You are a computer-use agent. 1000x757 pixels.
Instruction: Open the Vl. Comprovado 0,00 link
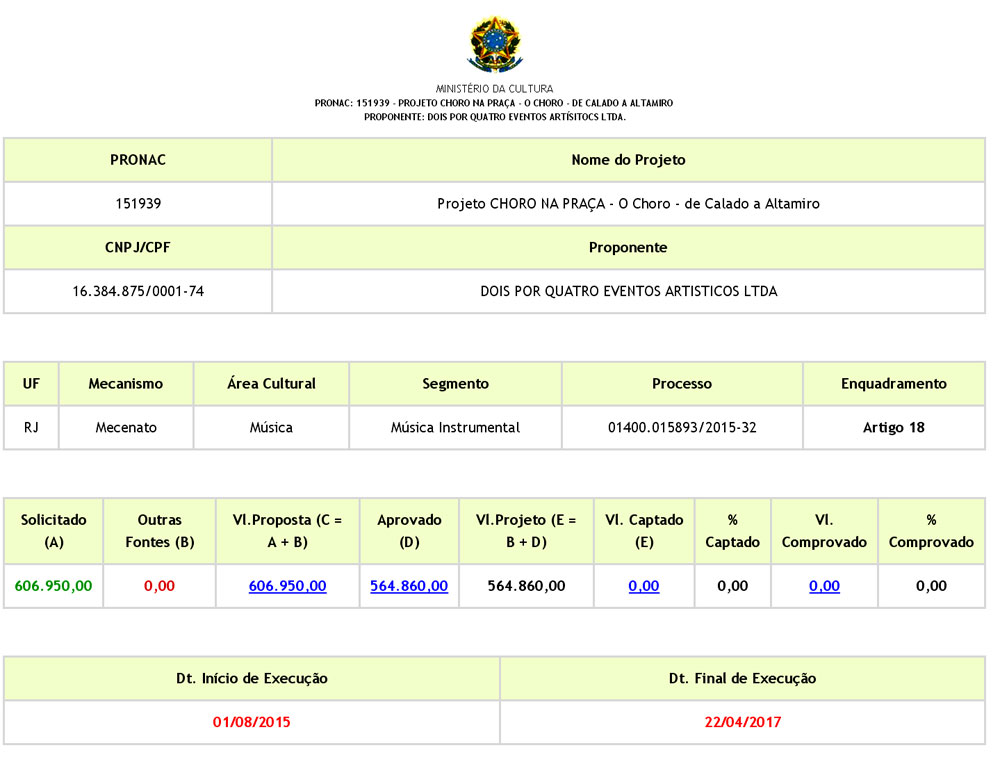[824, 585]
